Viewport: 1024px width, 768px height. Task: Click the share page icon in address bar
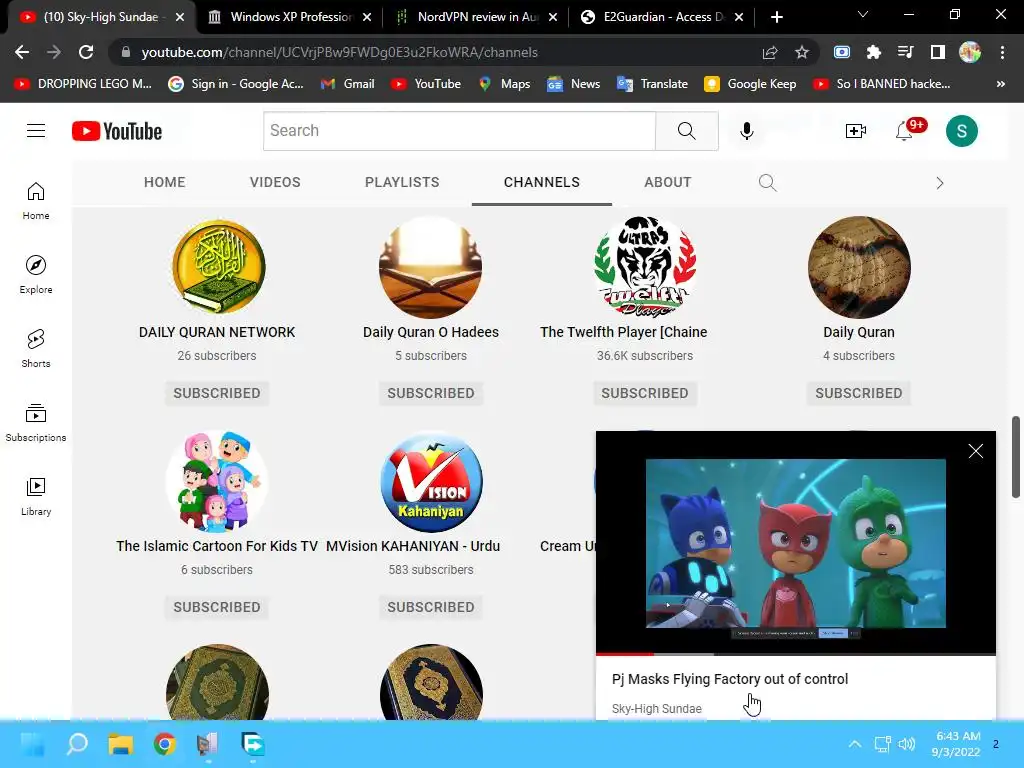point(770,52)
